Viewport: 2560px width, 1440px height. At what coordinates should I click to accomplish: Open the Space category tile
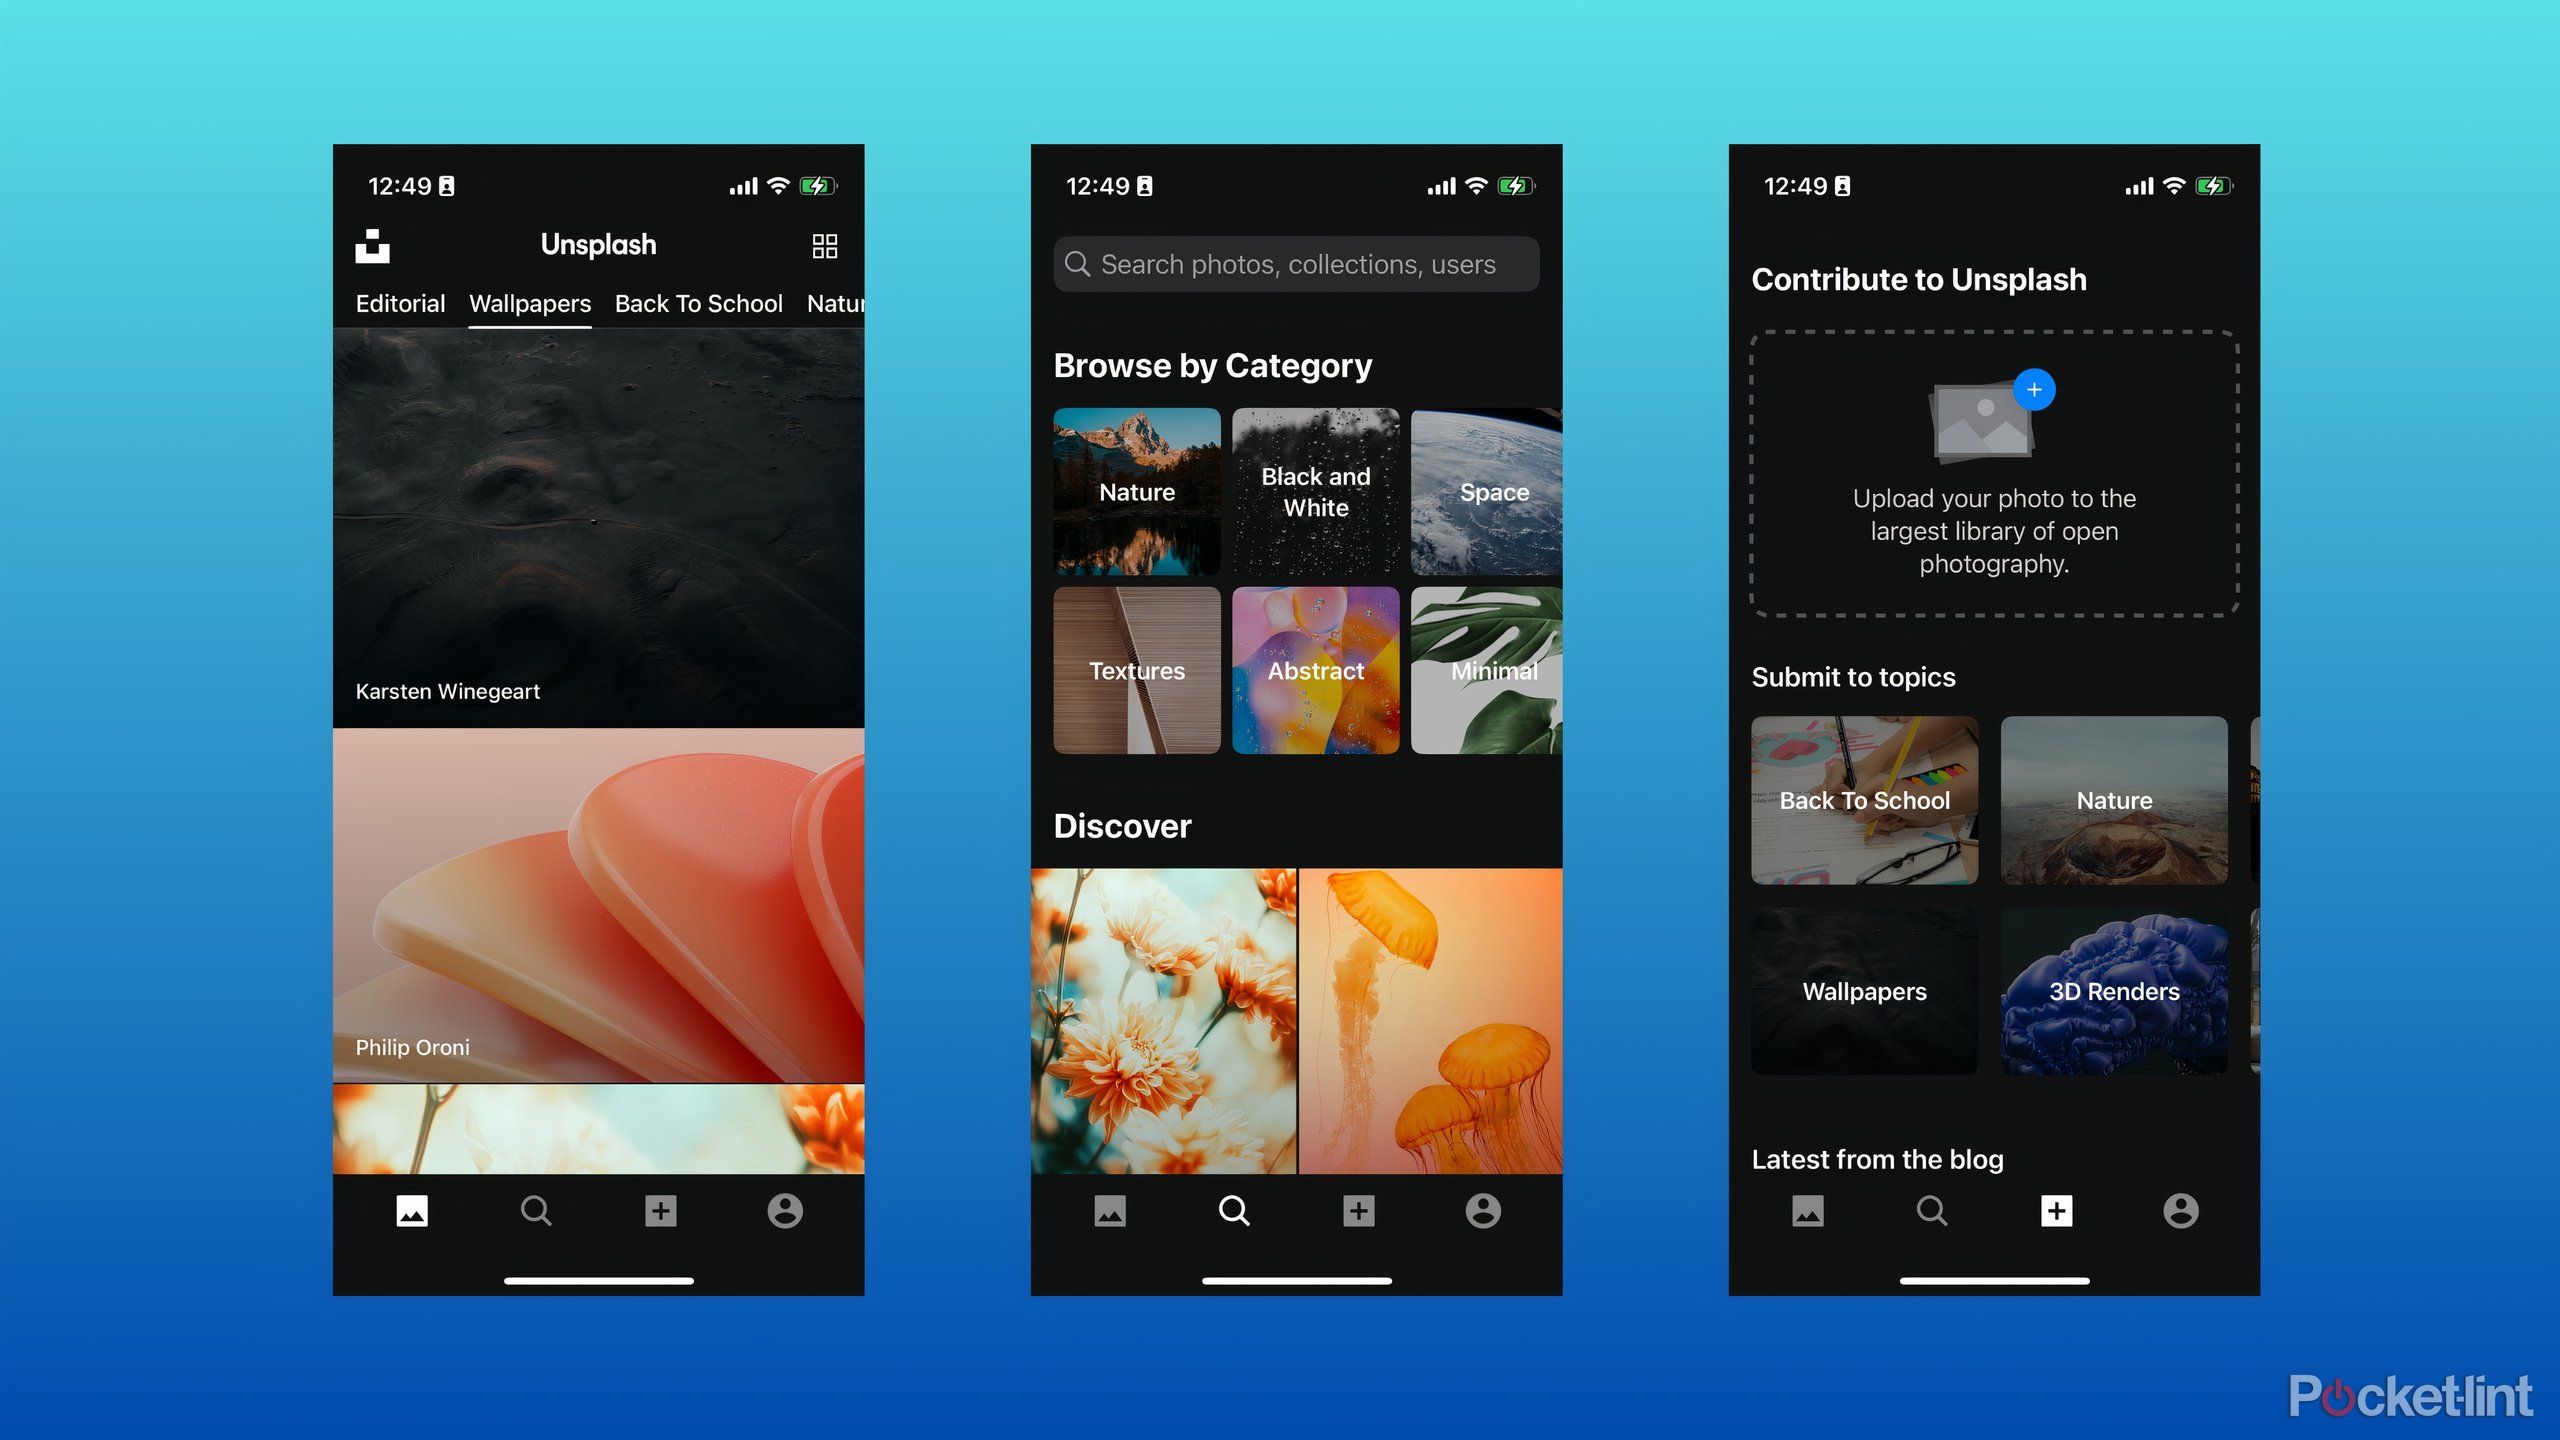point(1495,491)
